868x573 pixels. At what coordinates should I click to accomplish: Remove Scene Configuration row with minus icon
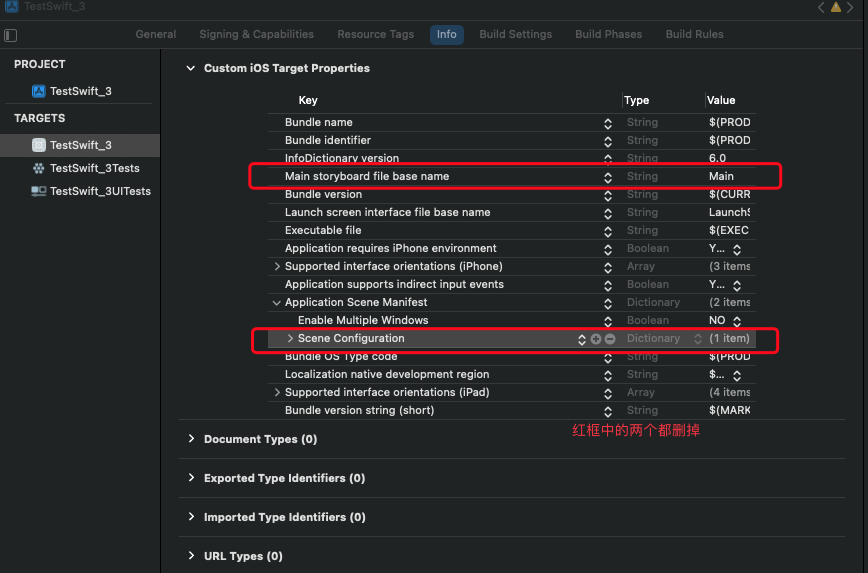click(610, 339)
